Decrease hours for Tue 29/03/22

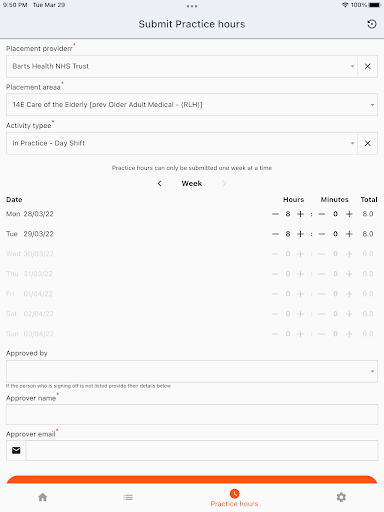tap(275, 234)
